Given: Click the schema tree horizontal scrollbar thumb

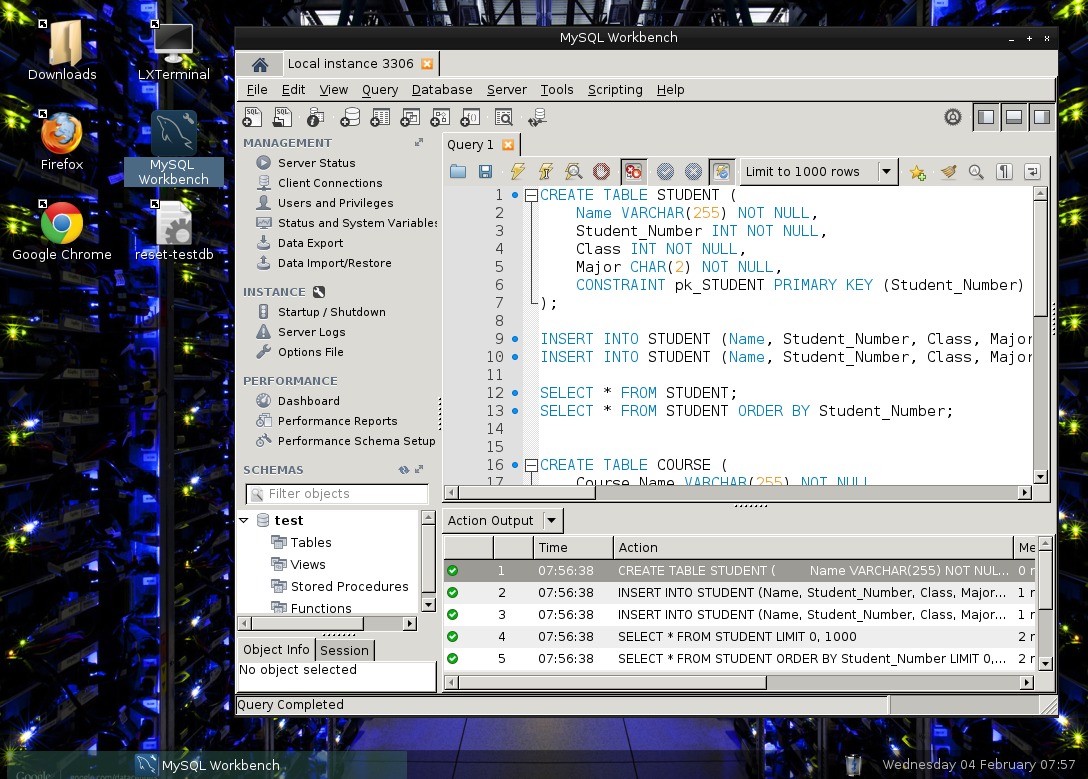Looking at the screenshot, I should [307, 624].
